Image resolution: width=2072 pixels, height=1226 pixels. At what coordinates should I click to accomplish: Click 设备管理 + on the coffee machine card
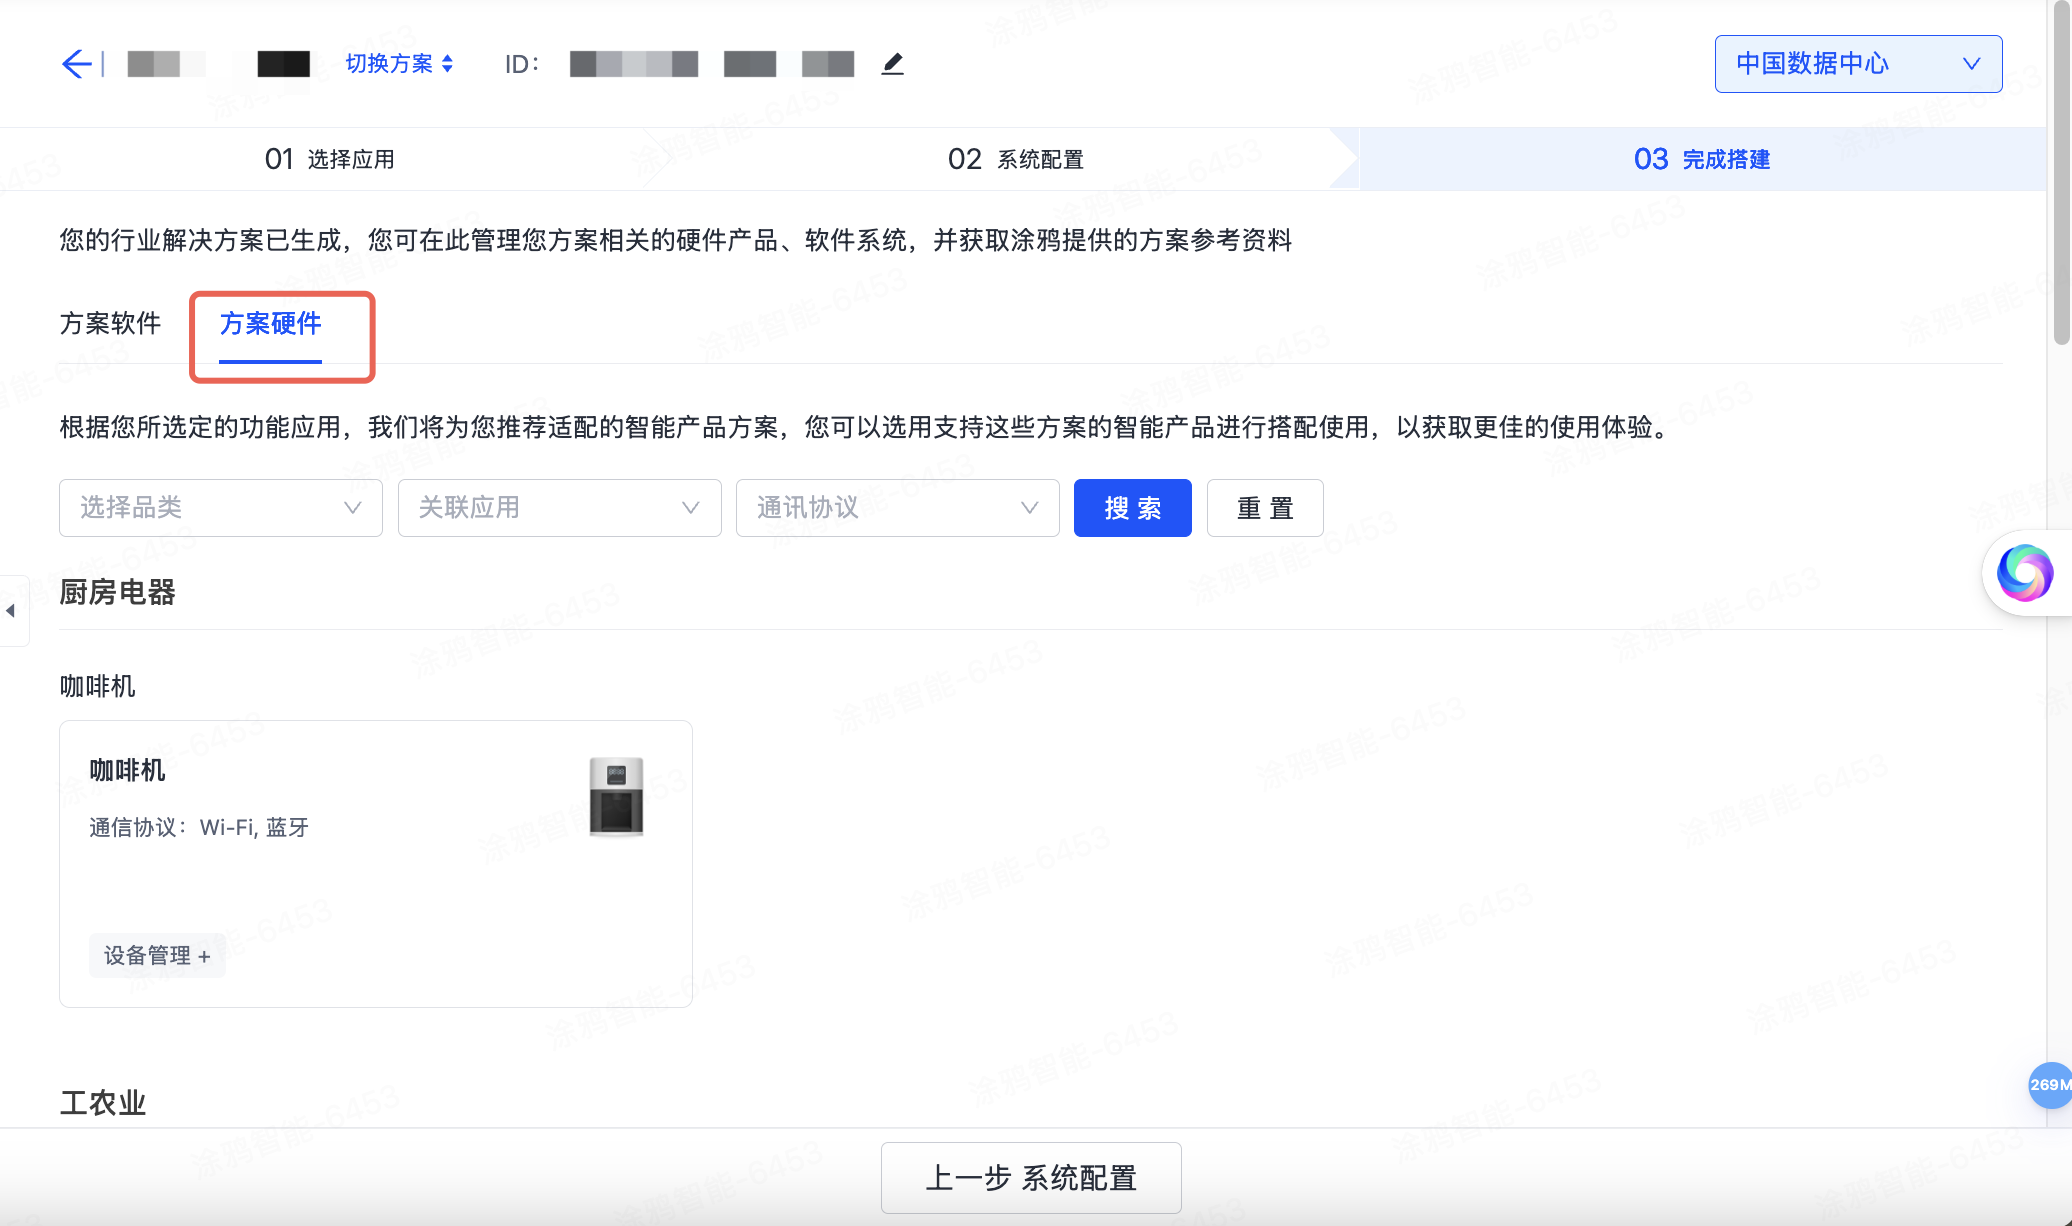point(157,955)
